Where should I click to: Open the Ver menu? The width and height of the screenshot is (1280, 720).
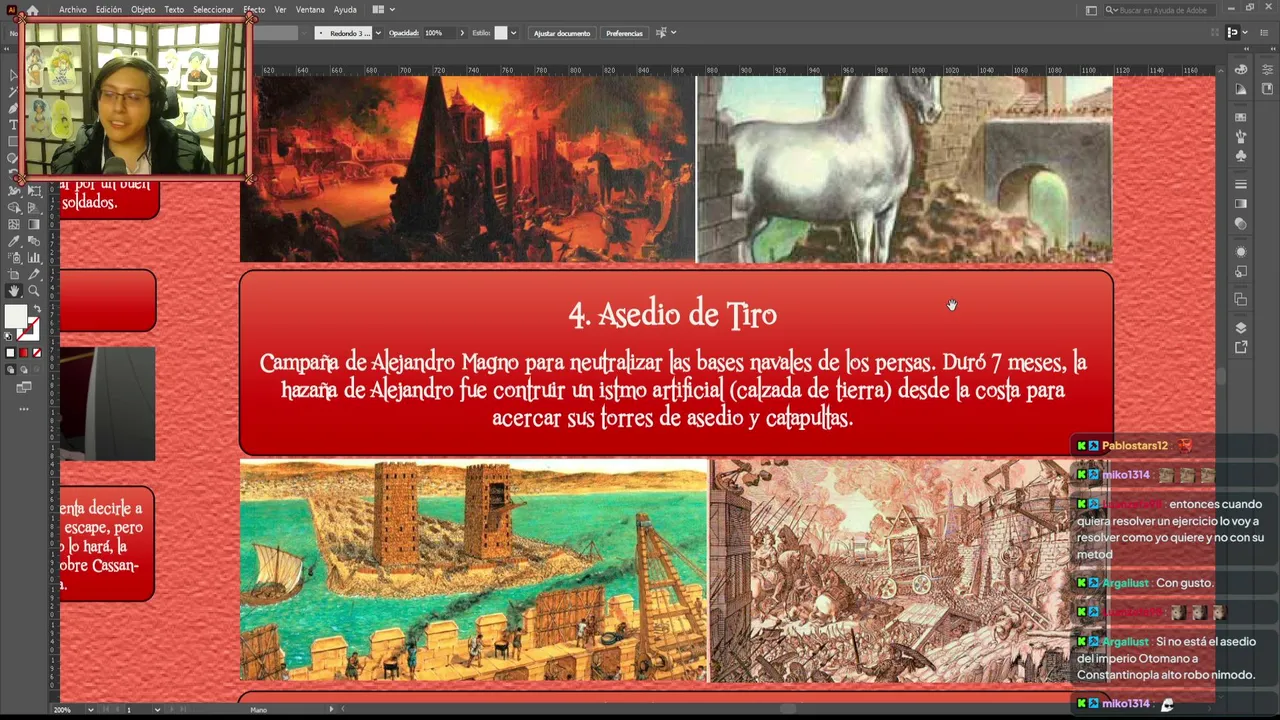pos(280,10)
